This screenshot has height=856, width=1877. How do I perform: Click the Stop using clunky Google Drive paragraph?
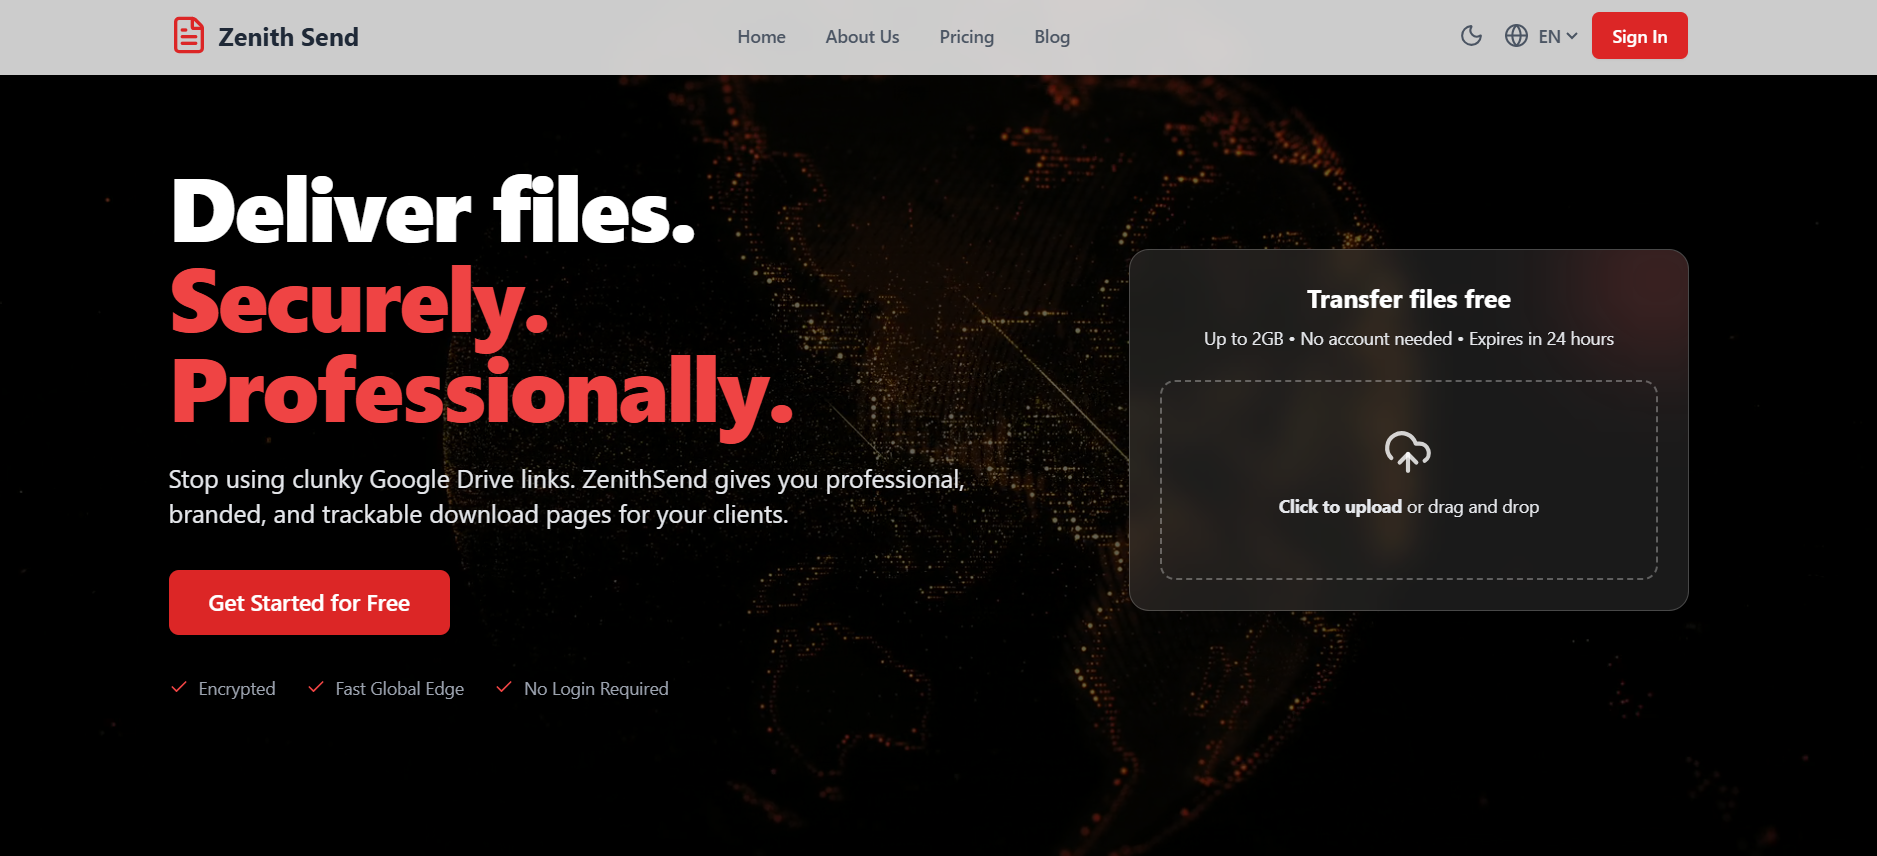coord(567,497)
